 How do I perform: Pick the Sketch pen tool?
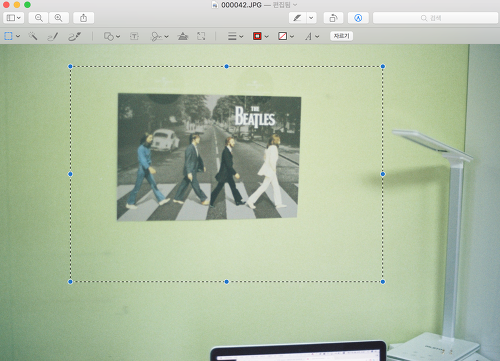click(x=53, y=36)
